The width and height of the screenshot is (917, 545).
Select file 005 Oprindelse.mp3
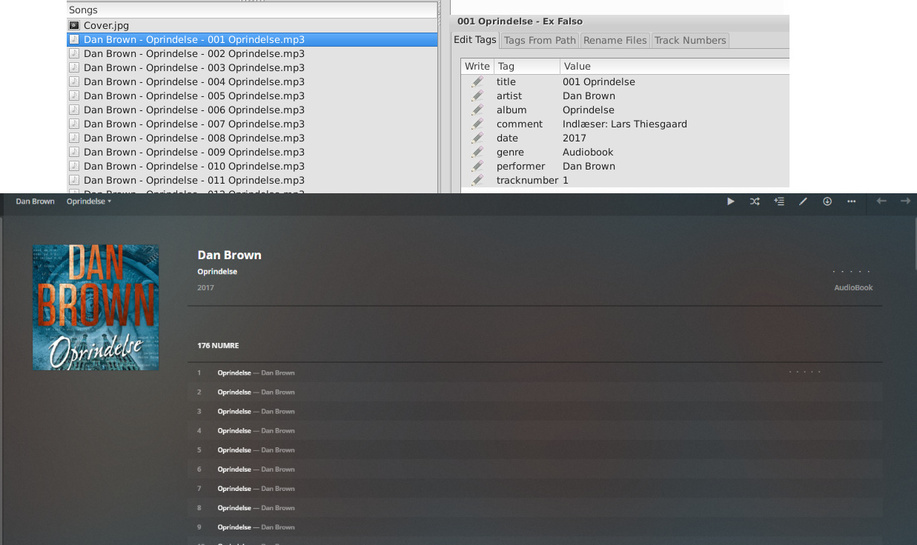(252, 96)
